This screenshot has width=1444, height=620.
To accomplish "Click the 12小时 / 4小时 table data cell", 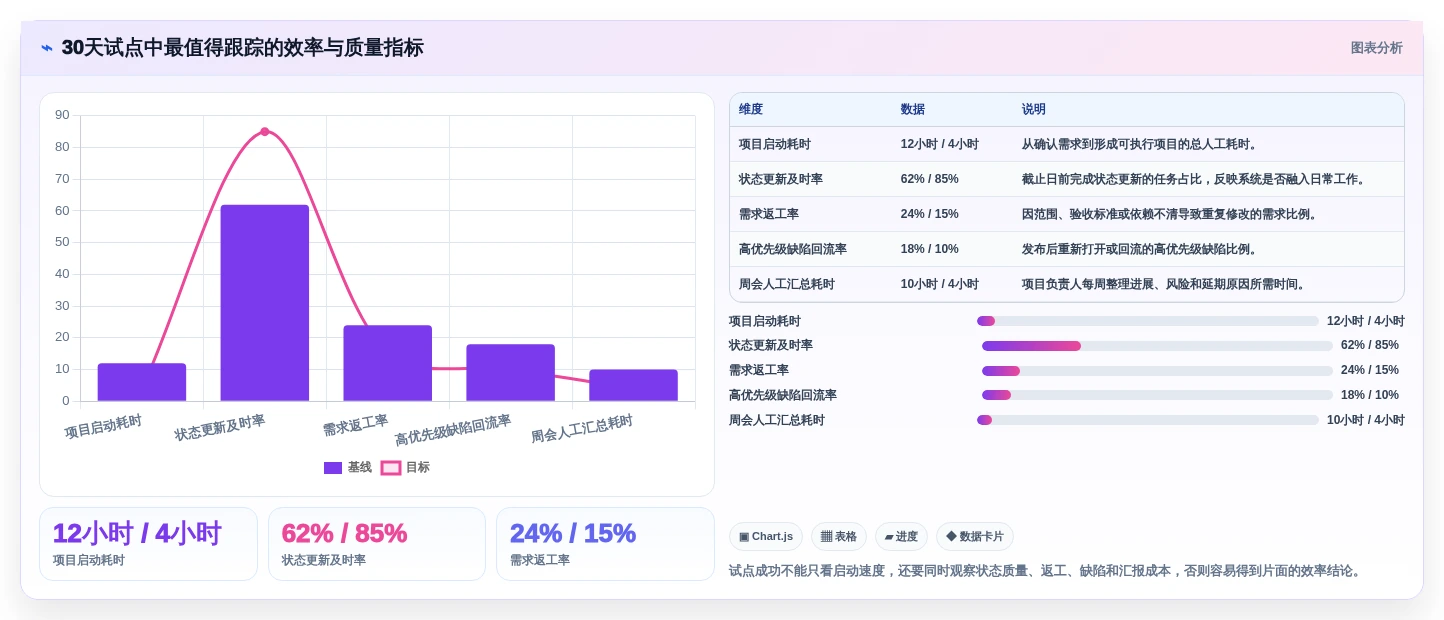I will (940, 144).
